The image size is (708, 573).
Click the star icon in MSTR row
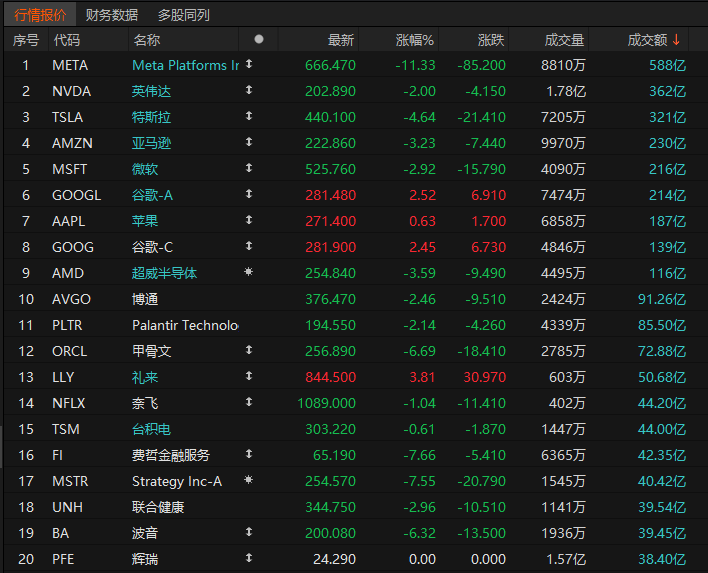(x=248, y=480)
